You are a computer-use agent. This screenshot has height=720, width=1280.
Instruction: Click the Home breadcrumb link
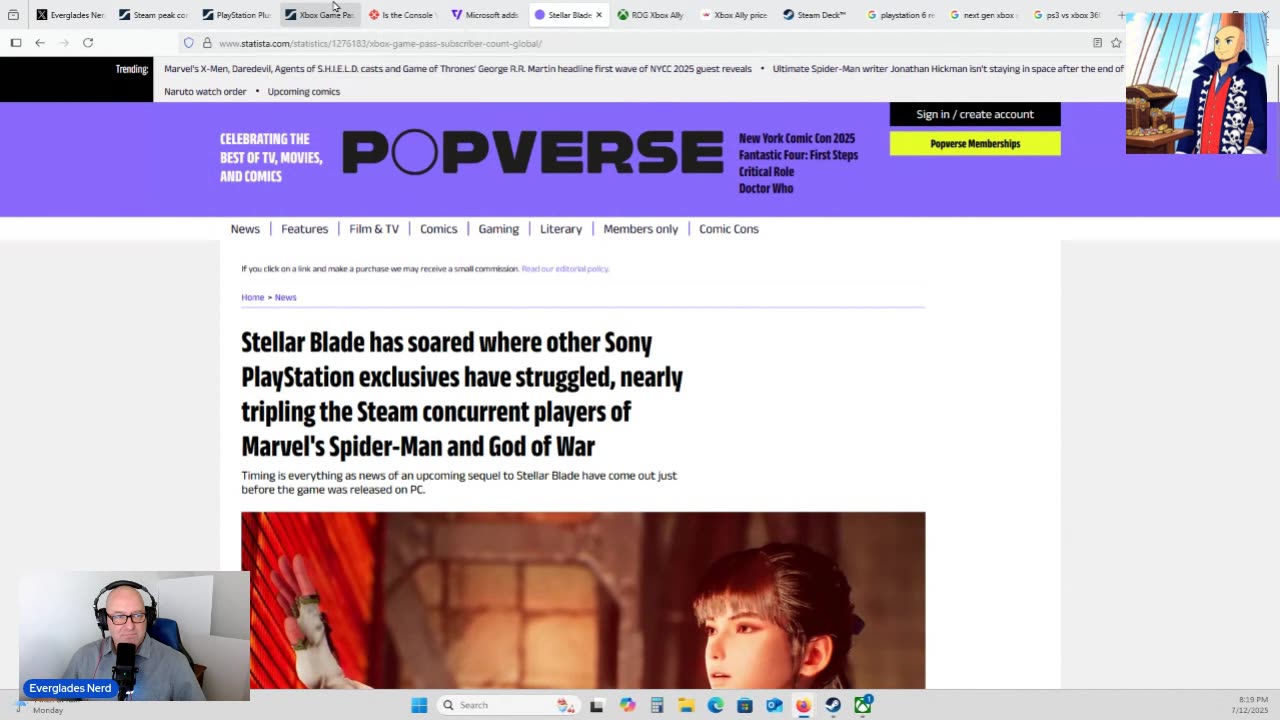pos(252,297)
